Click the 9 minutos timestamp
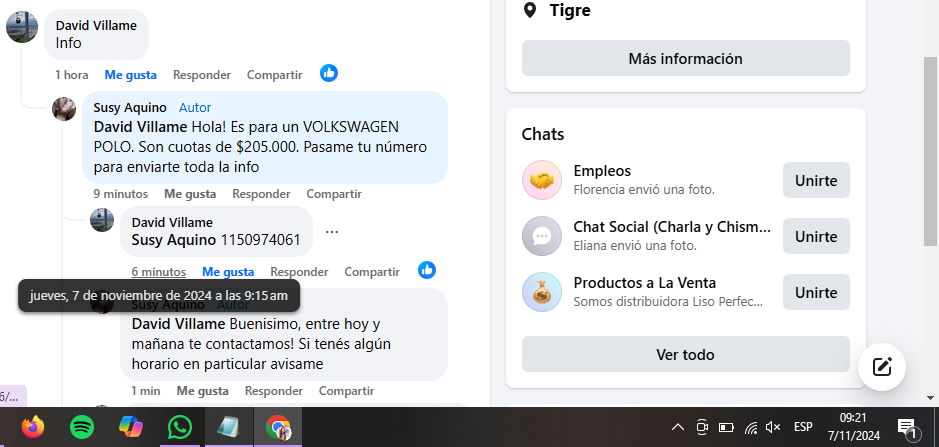The height and width of the screenshot is (447, 939). coord(120,194)
